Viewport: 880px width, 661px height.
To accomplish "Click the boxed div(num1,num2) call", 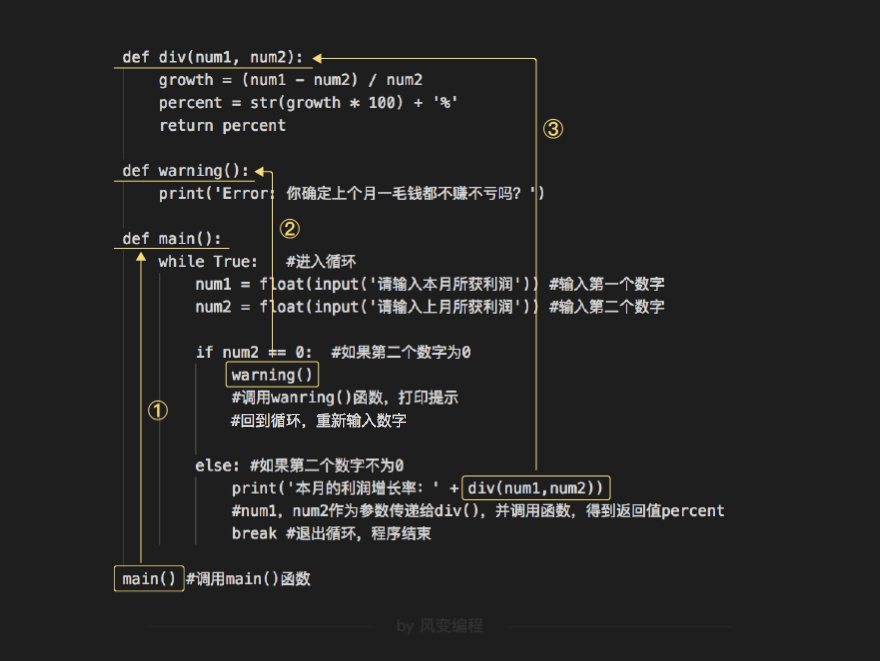I will (x=535, y=488).
